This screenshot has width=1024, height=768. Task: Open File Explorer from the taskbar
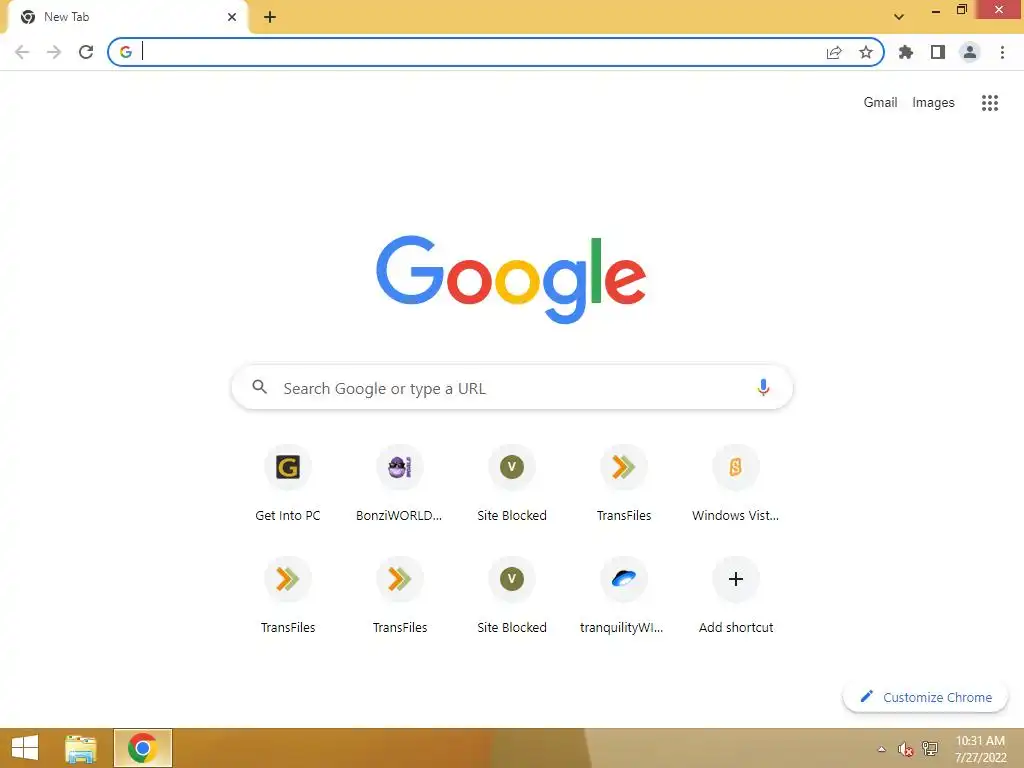click(81, 748)
